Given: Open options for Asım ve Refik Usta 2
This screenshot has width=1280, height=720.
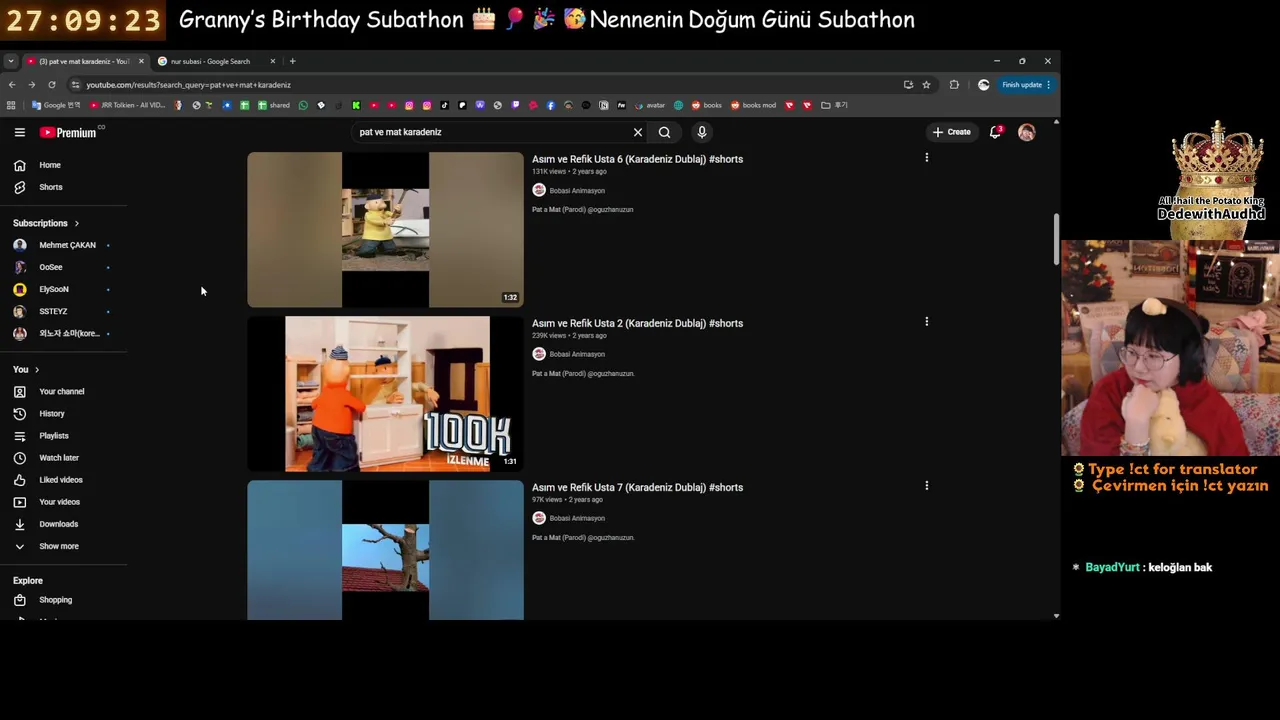Looking at the screenshot, I should coord(926,322).
